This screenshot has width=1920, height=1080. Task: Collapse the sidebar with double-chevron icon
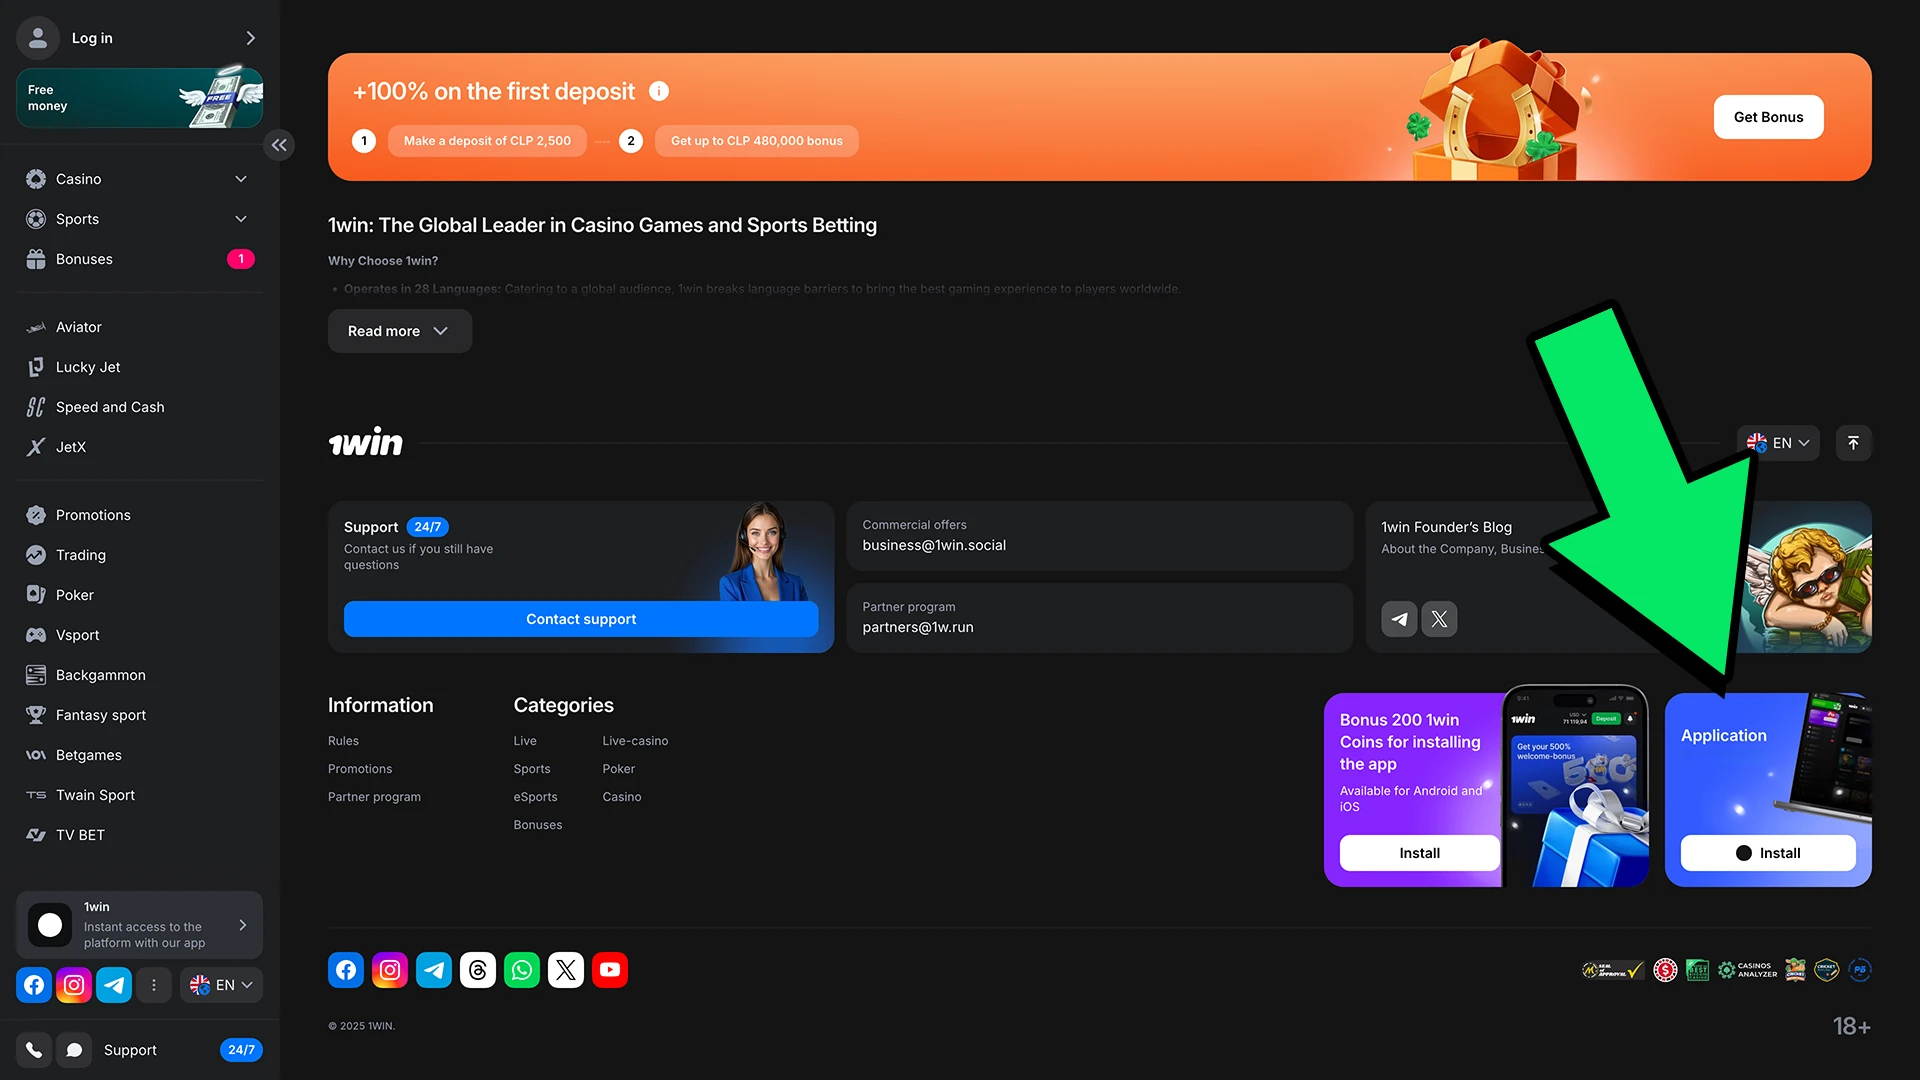click(x=279, y=145)
